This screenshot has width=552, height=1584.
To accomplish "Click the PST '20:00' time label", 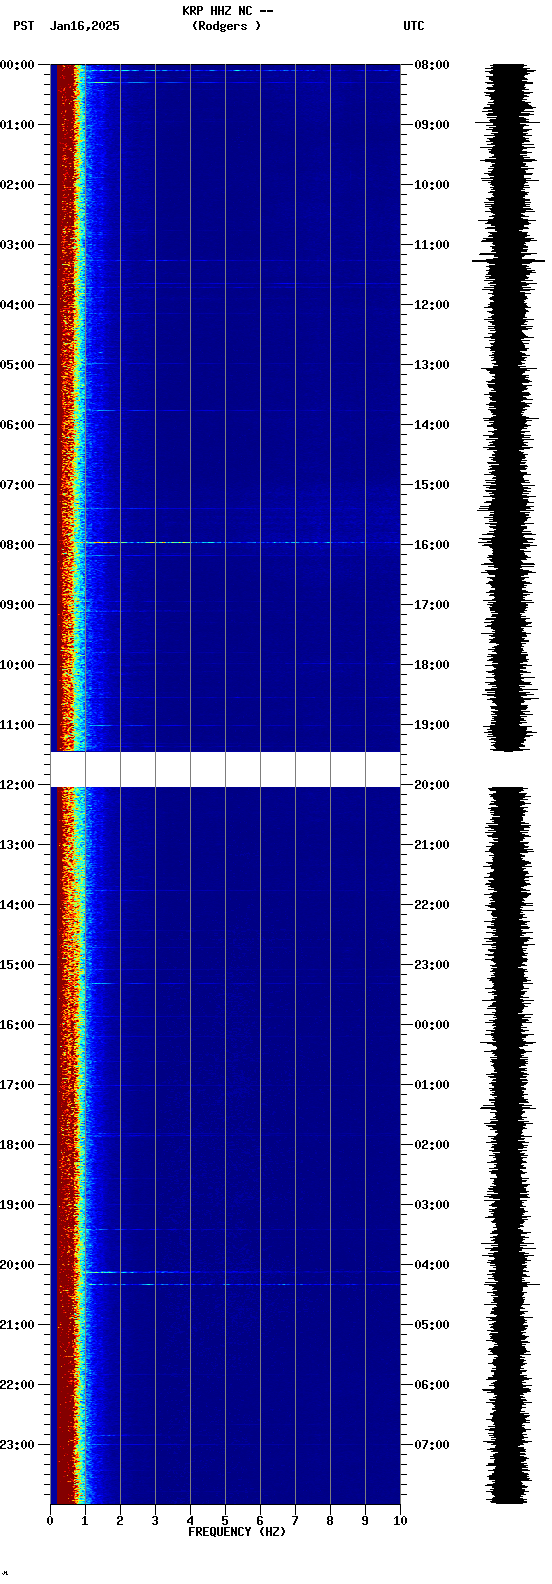I will pos(18,1265).
